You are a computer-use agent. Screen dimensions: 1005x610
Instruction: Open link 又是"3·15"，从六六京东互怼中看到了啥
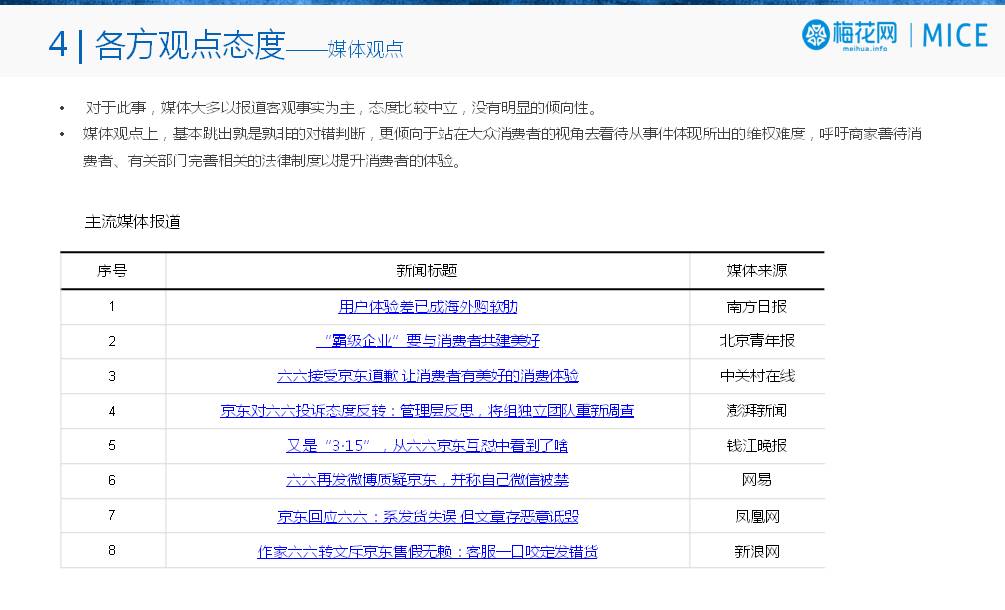coord(426,445)
